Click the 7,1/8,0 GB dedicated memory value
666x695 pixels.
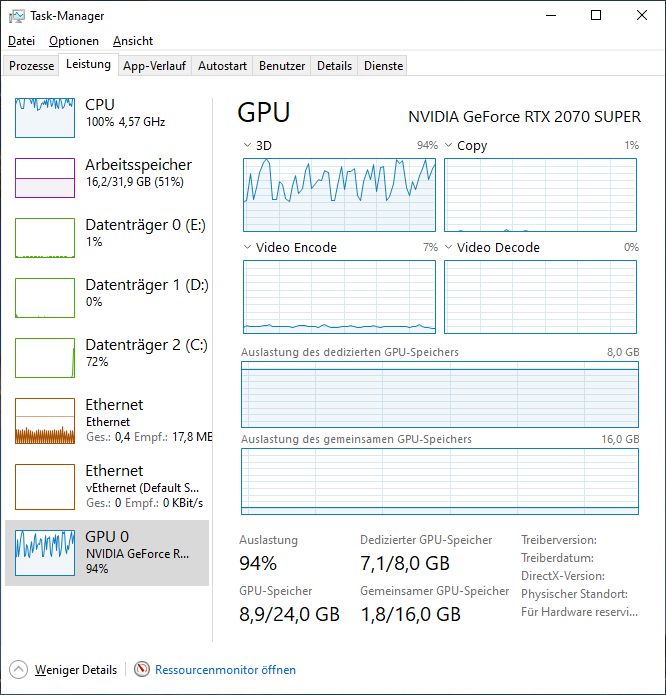coord(405,563)
